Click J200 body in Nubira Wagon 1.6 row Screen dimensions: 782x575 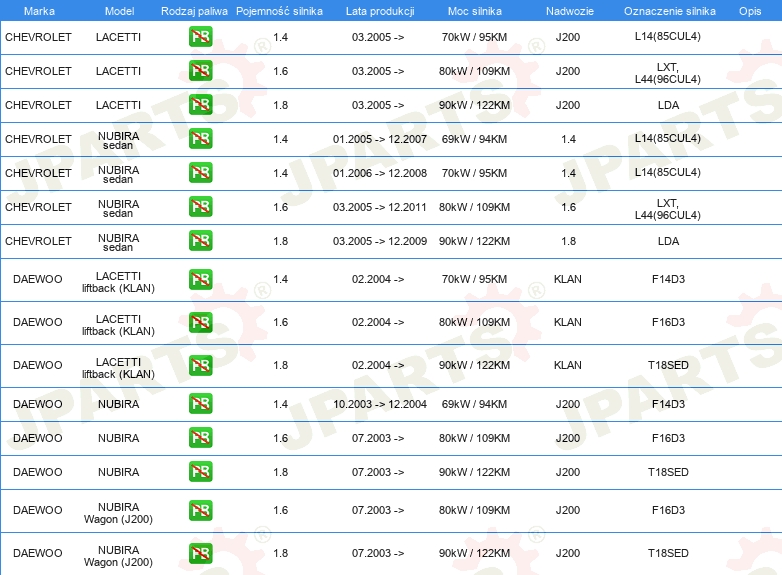click(568, 510)
